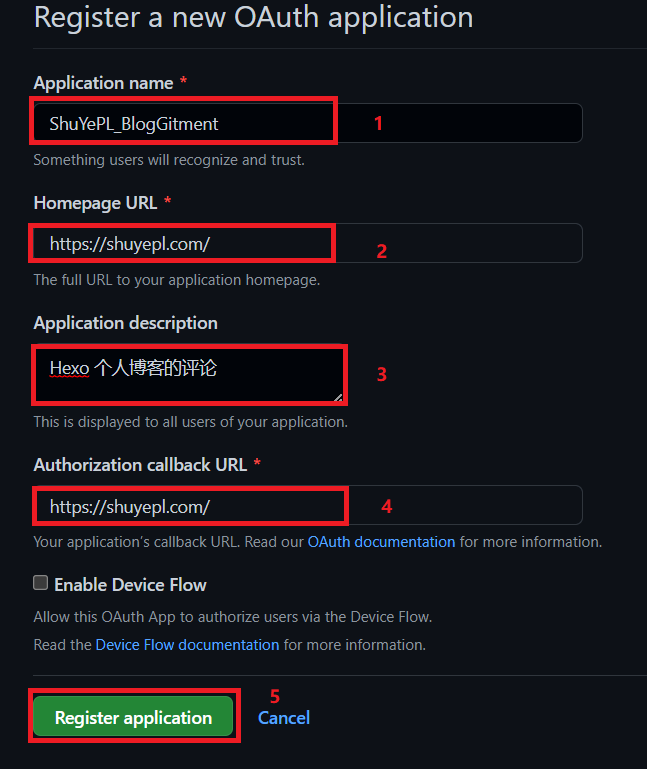
Task: Open the OAuth documentation link
Action: pyautogui.click(x=381, y=542)
